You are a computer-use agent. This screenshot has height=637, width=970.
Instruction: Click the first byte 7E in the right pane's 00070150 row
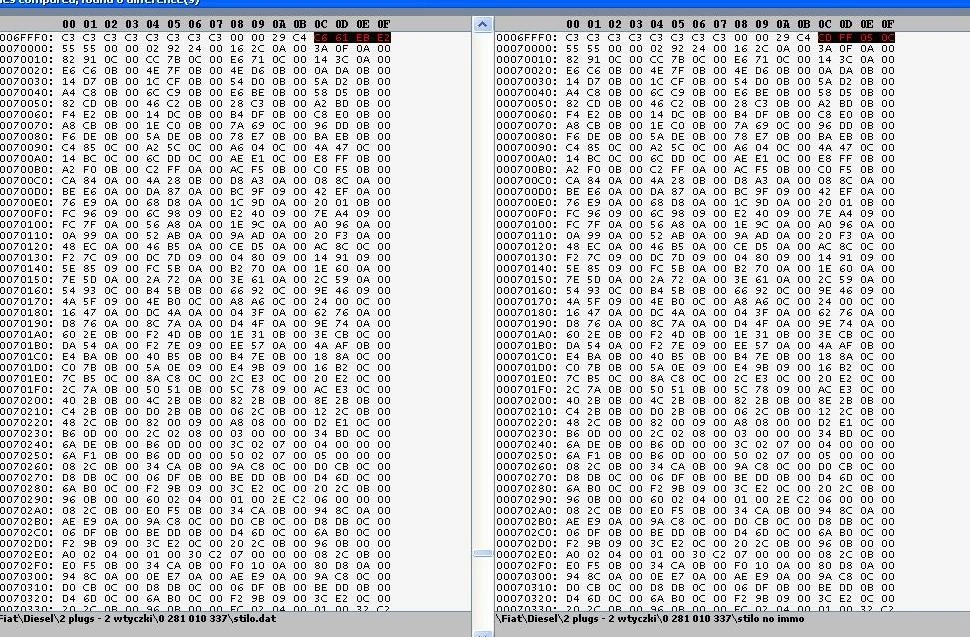tap(573, 280)
